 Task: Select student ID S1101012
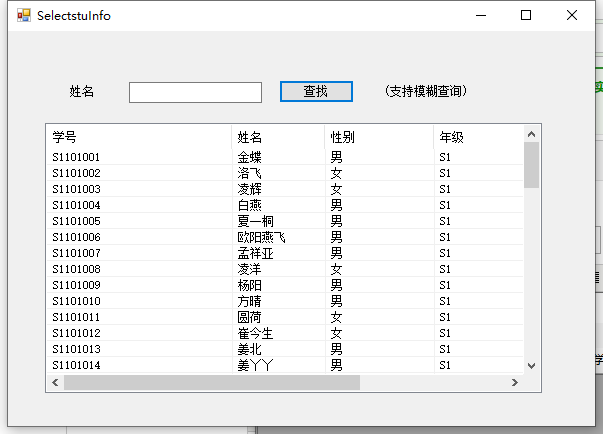(76, 333)
